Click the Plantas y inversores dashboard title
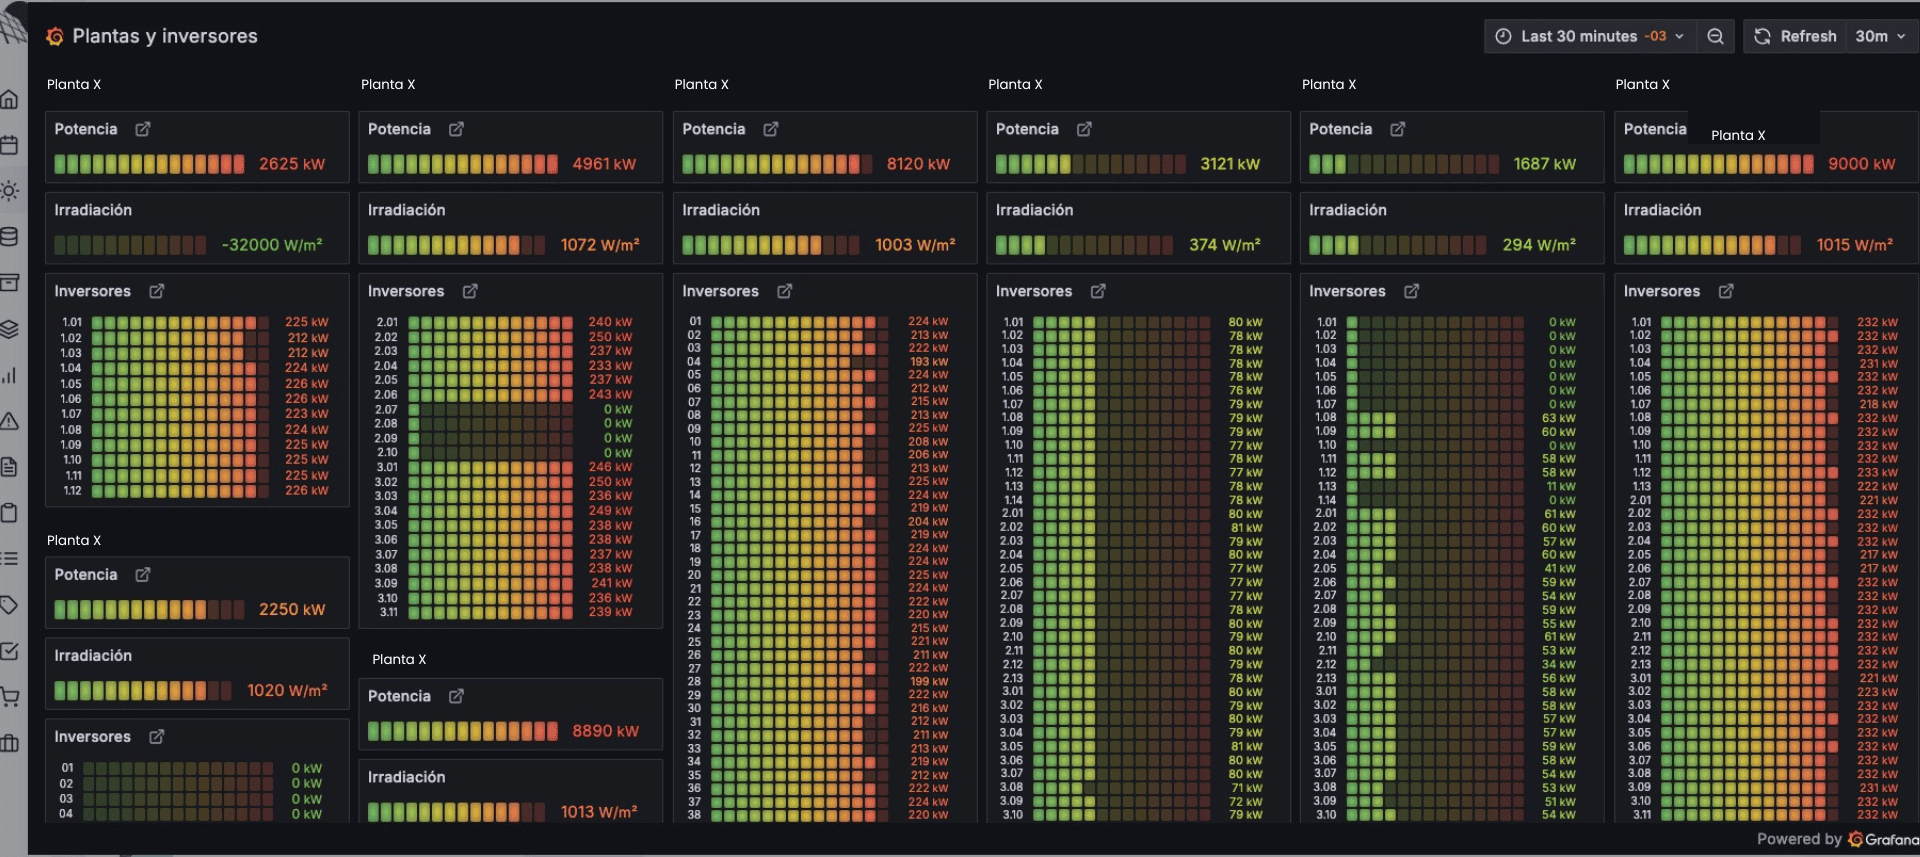 tap(165, 36)
